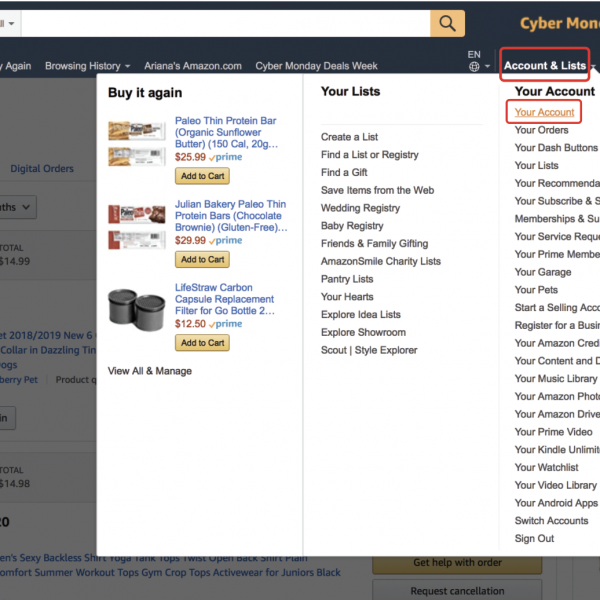This screenshot has height=600, width=600.
Task: Open Scout | Style Explorer
Action: 369,350
